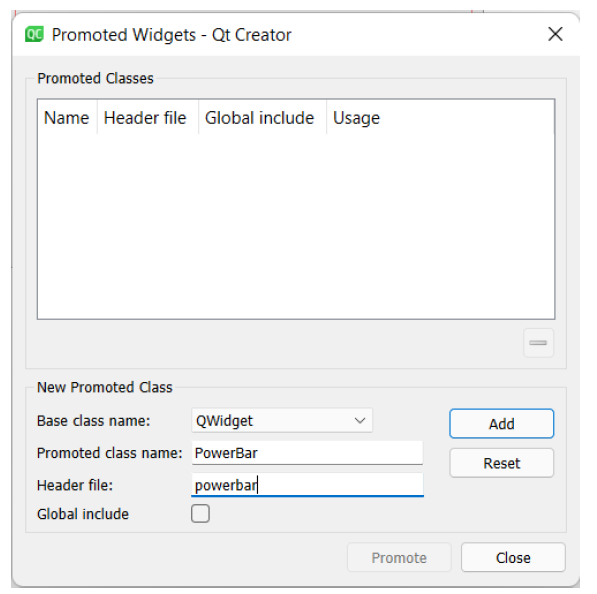Focus the Promoted class name field

tap(307, 453)
